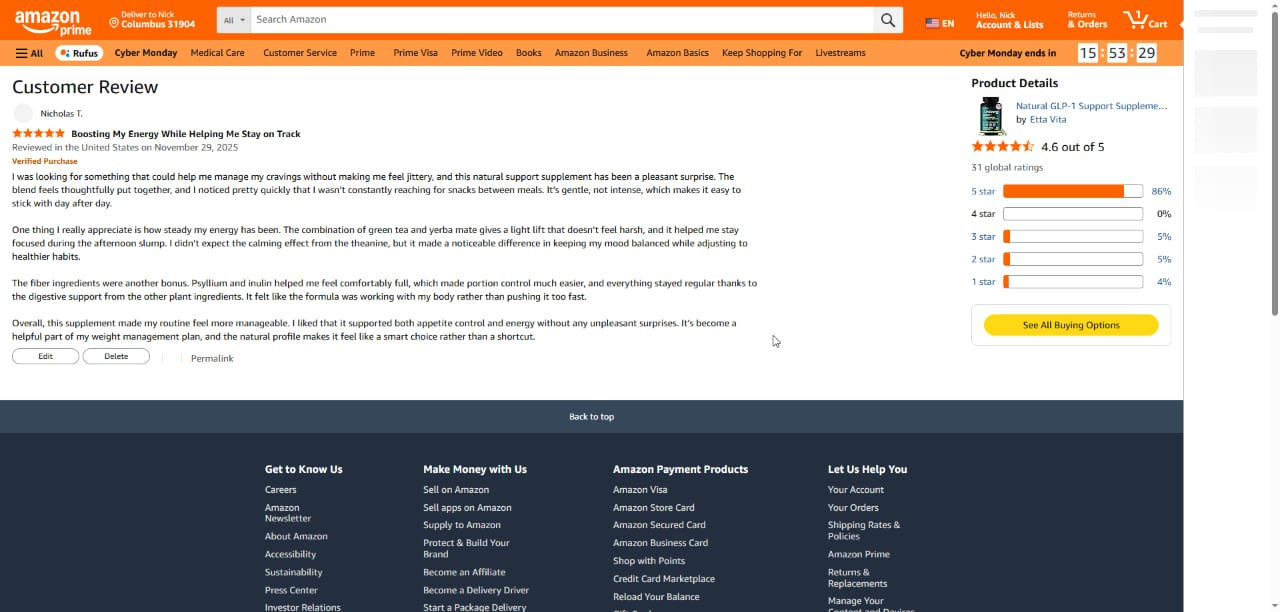This screenshot has height=612, width=1280.
Task: Click the five-star rating on the review
Action: [x=38, y=133]
